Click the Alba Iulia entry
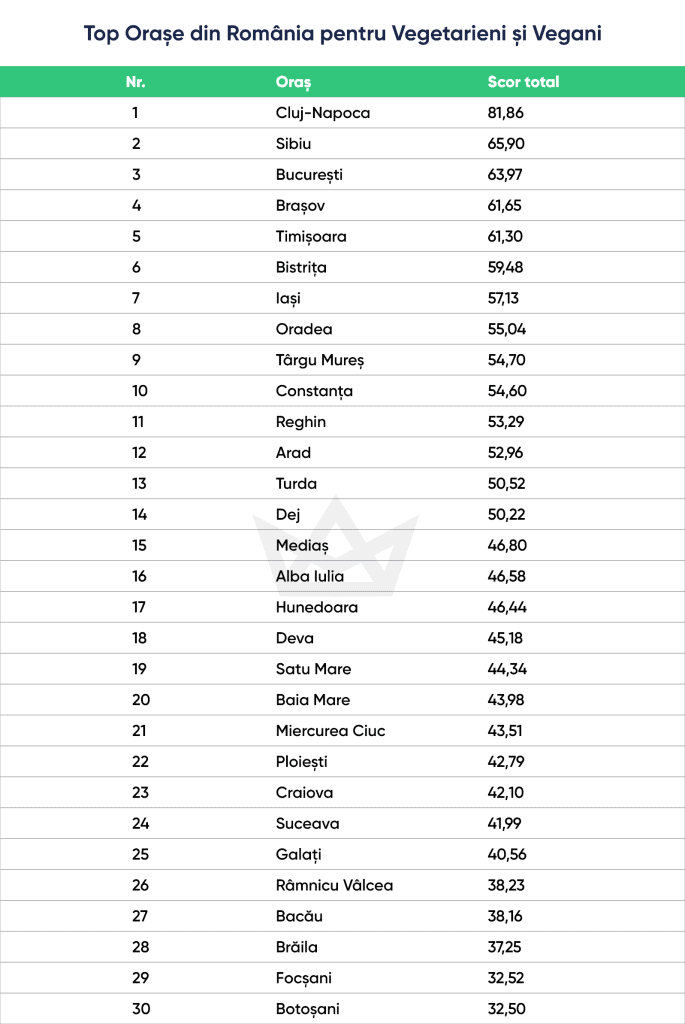 coord(310,576)
